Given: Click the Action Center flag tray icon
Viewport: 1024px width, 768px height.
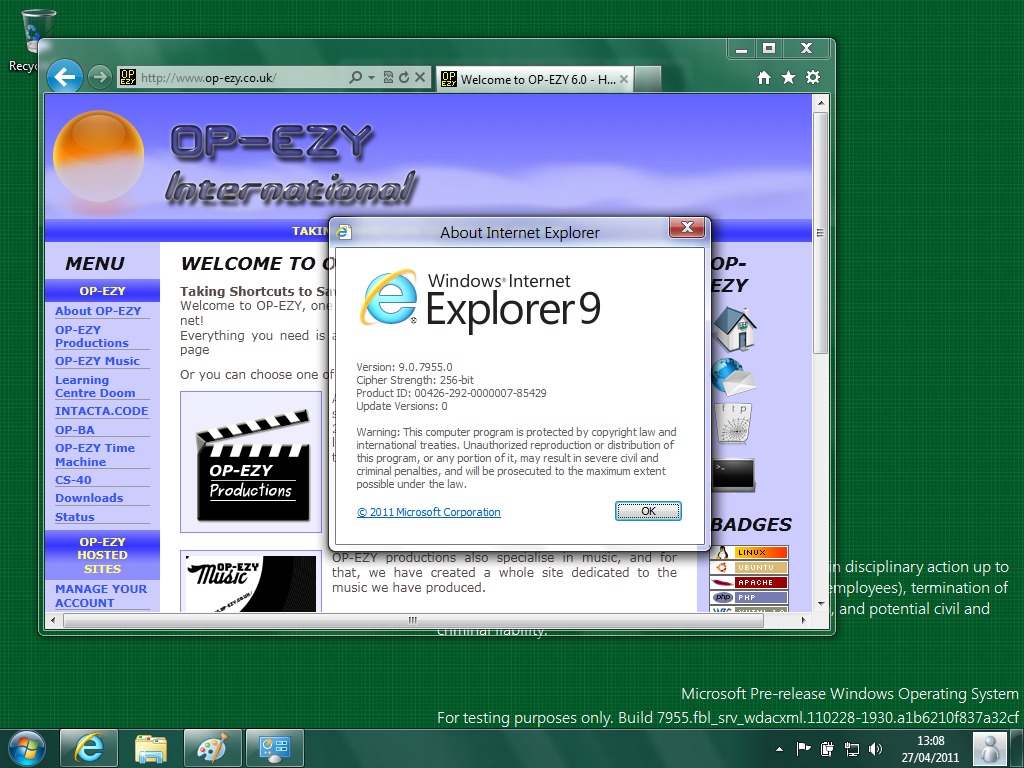Looking at the screenshot, I should (803, 749).
